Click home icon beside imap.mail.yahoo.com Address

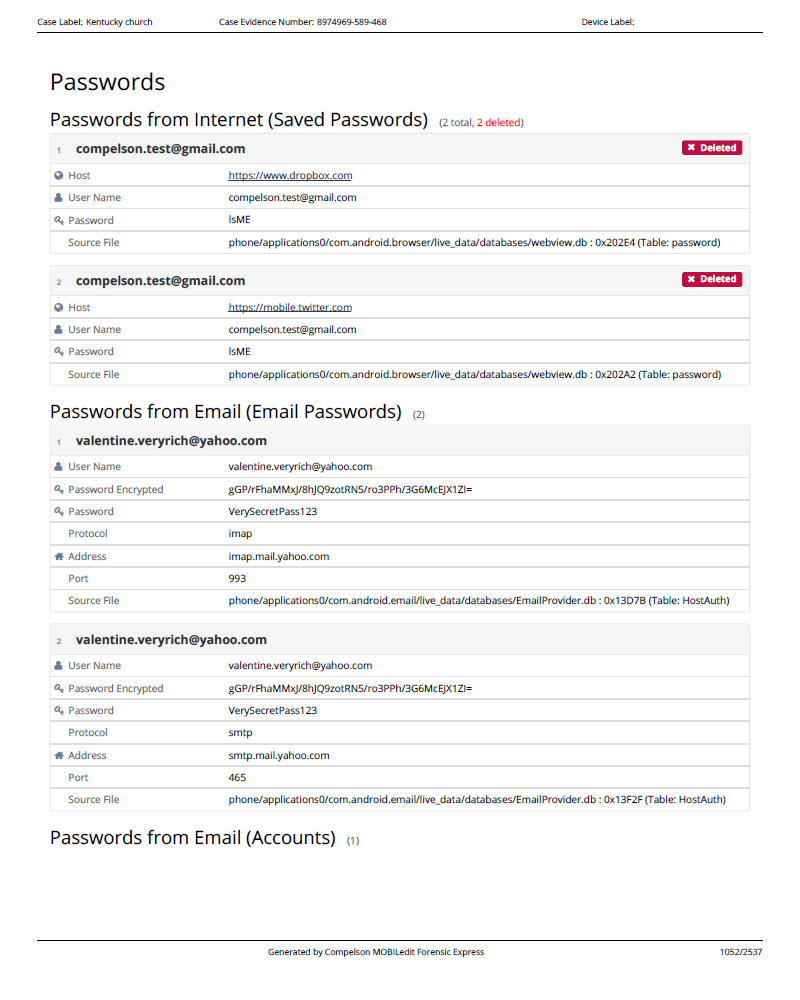(59, 556)
